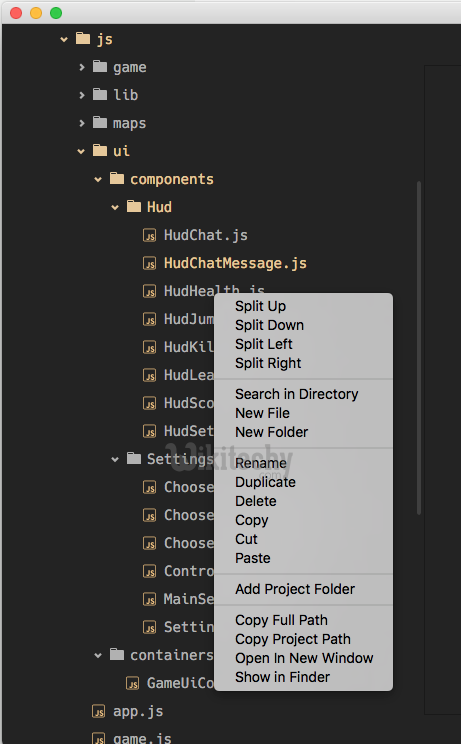The image size is (461, 744).
Task: Click the containers folder icon
Action: 117,654
